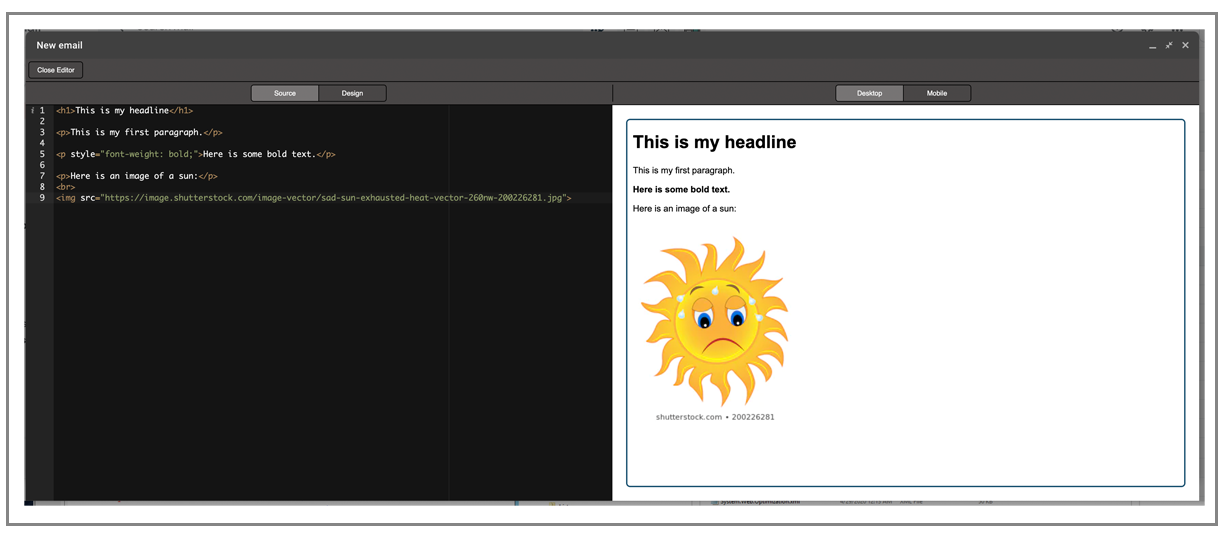Collapse the New email dialog size

point(1168,45)
